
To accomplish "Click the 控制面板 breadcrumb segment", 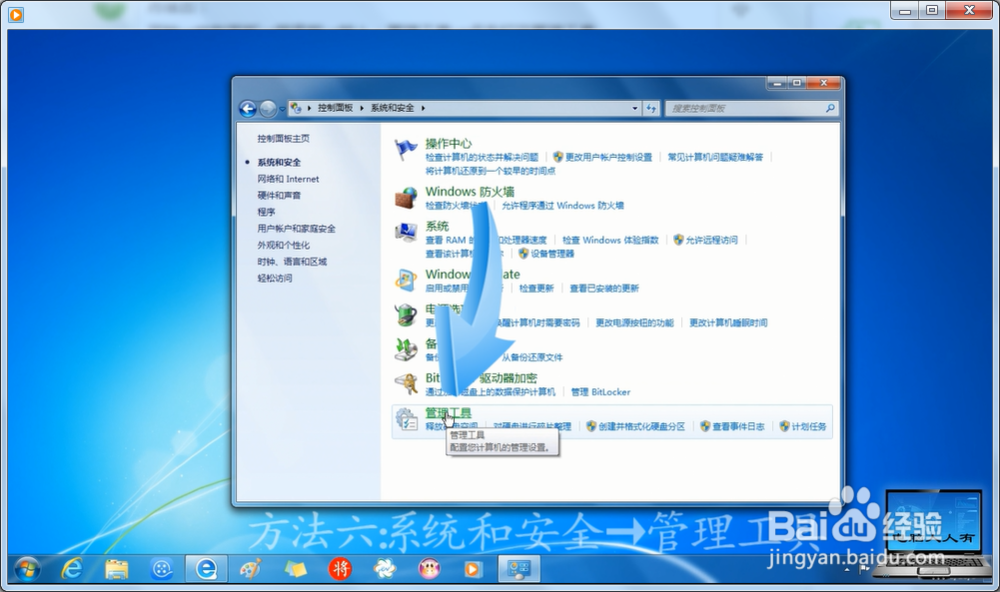I will pos(335,108).
